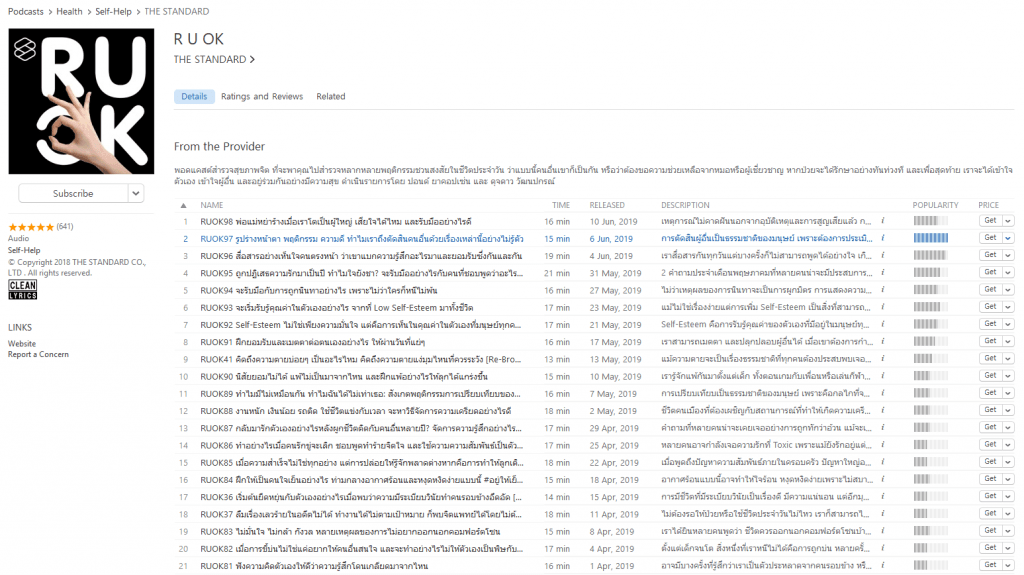
Task: Sort episodes by NAME column
Action: (212, 205)
